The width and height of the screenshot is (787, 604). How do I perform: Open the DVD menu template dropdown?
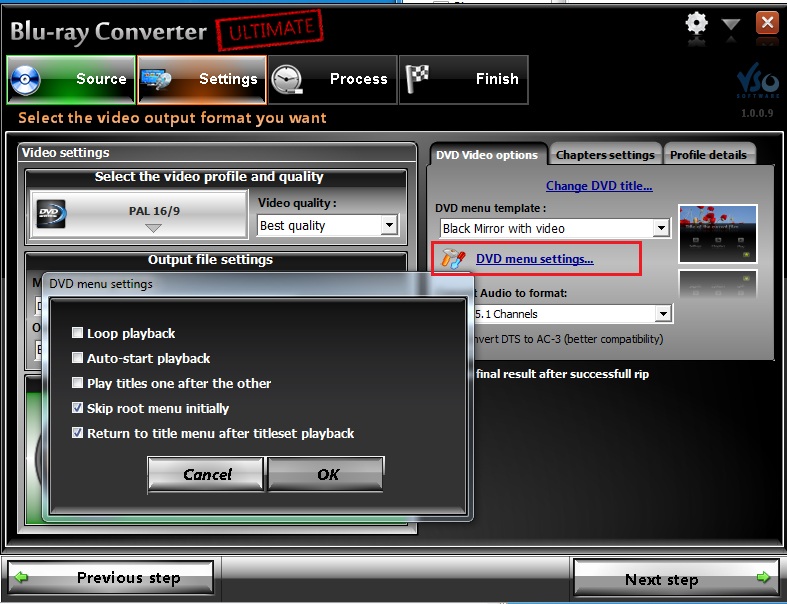click(662, 228)
